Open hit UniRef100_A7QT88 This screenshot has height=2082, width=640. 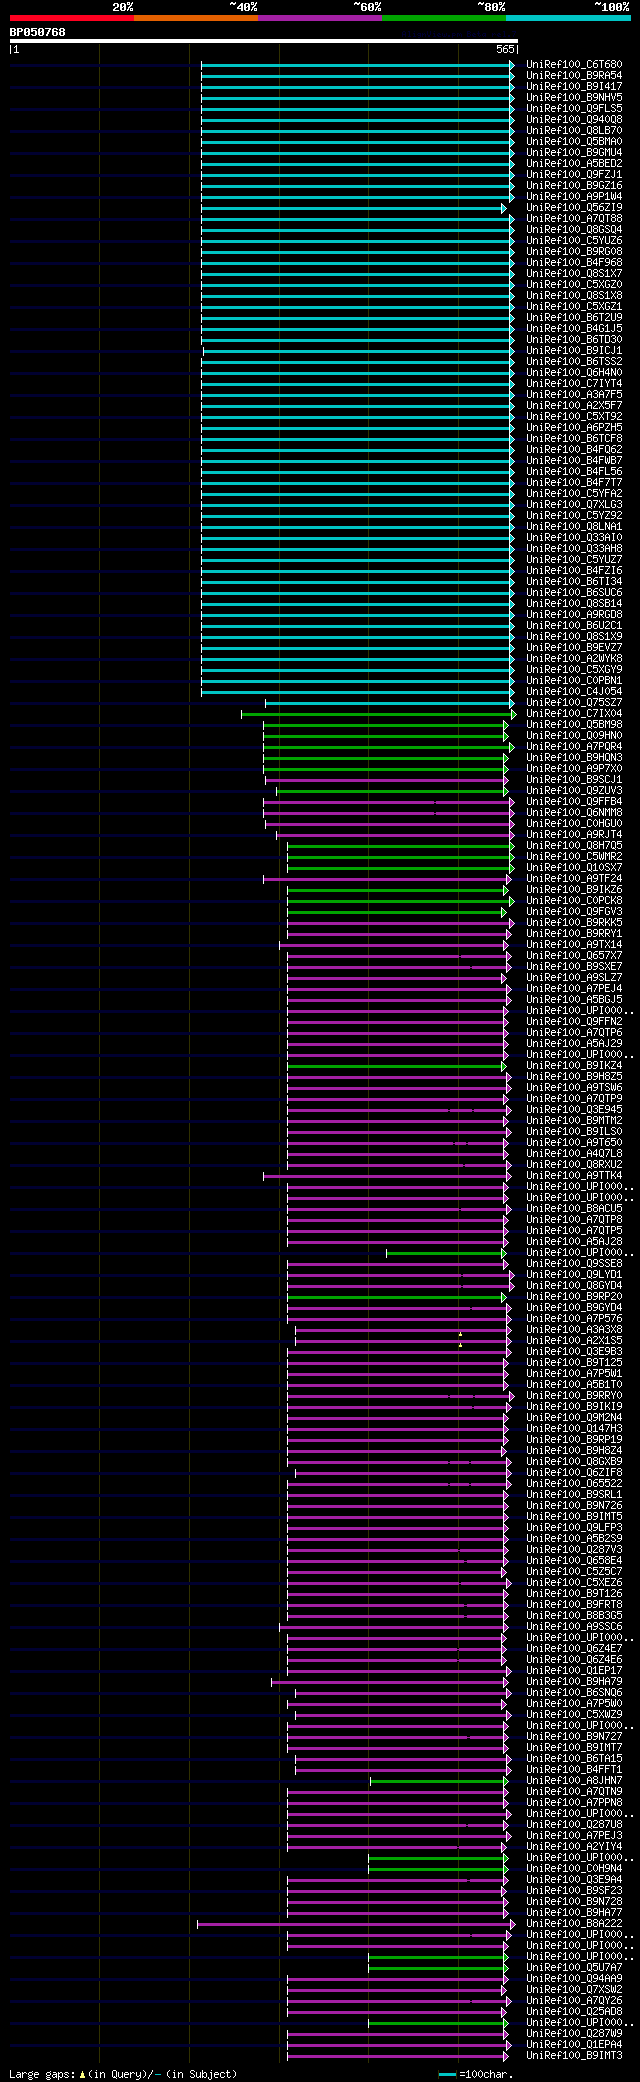[x=574, y=219]
